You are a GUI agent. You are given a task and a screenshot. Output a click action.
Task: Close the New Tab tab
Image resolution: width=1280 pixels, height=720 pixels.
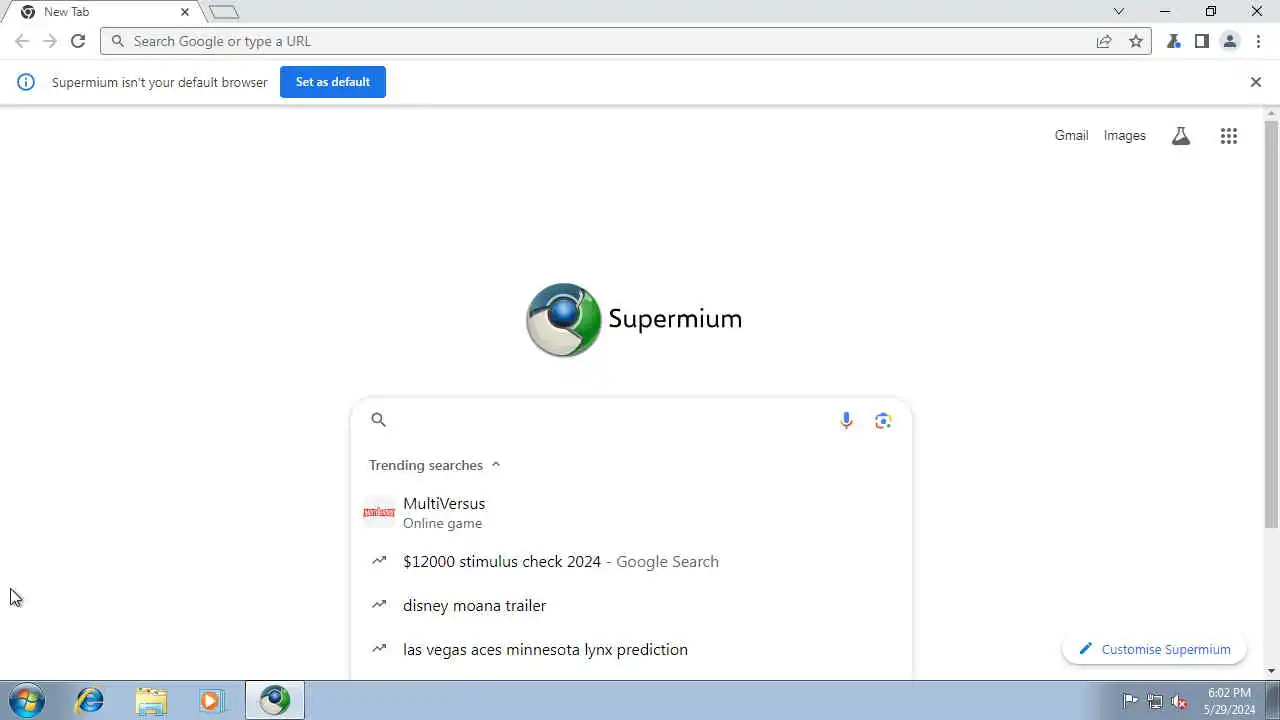click(x=184, y=12)
